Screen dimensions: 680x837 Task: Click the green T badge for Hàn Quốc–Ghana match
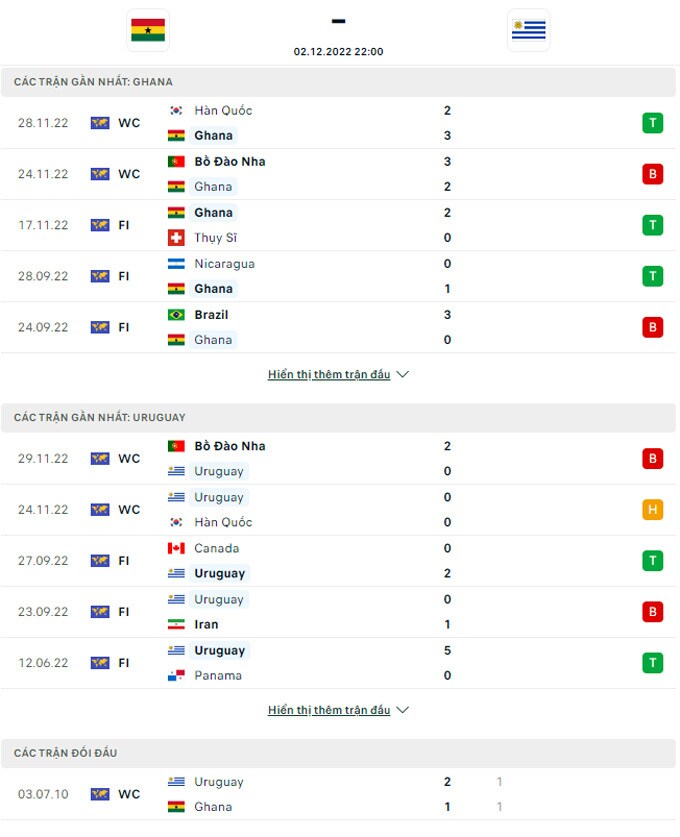click(652, 123)
